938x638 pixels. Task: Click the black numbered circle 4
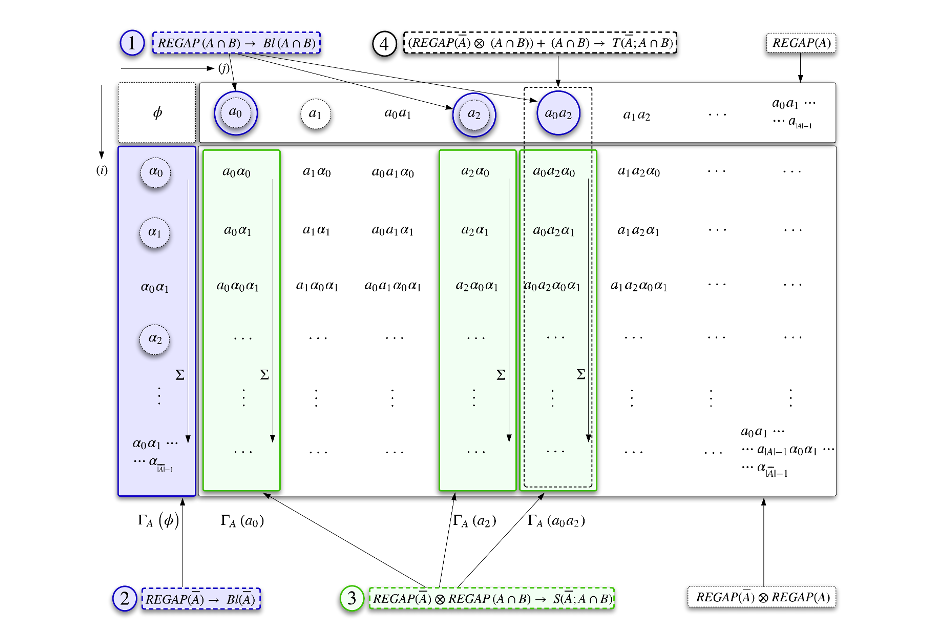(385, 44)
